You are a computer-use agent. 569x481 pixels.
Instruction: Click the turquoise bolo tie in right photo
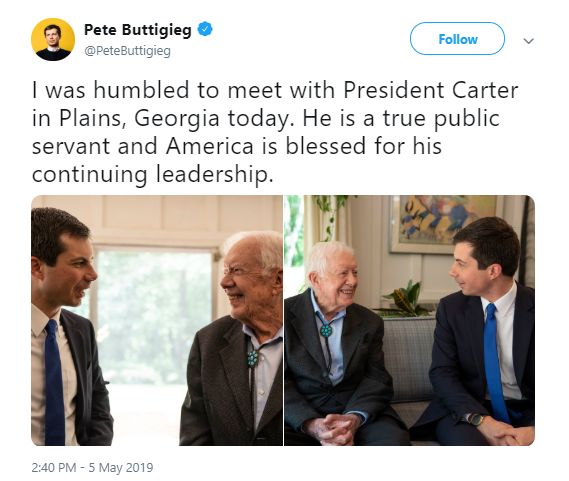[326, 330]
